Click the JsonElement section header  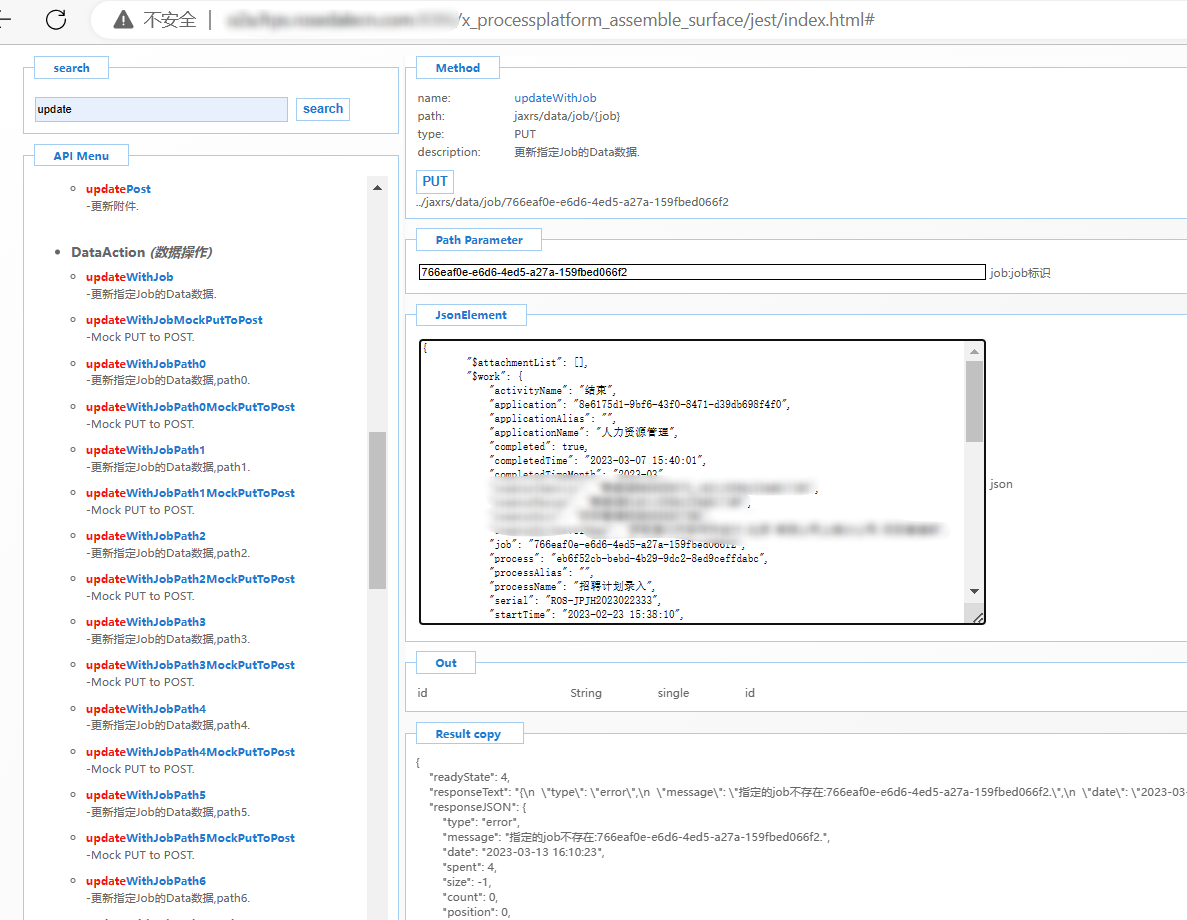click(471, 315)
